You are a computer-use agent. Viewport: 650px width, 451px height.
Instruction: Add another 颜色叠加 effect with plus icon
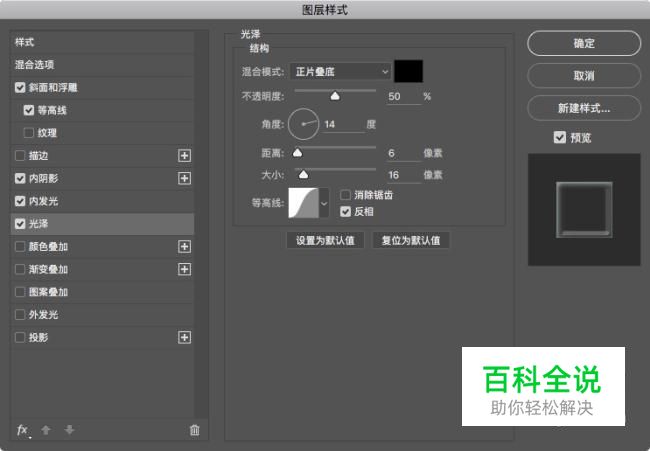184,247
